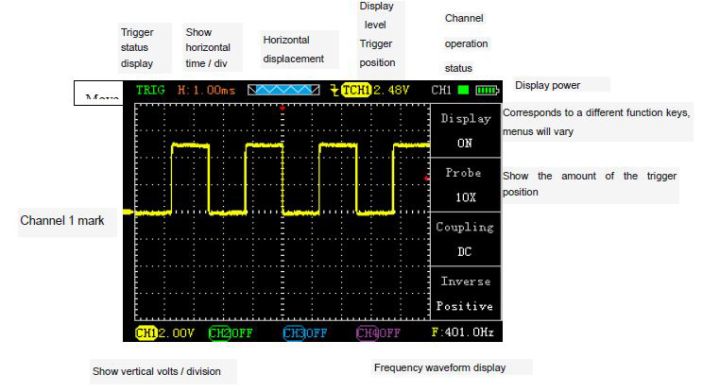Open the H: 1.00ms time base setting
Viewport: 720px width, 392px height.
pyautogui.click(x=206, y=90)
